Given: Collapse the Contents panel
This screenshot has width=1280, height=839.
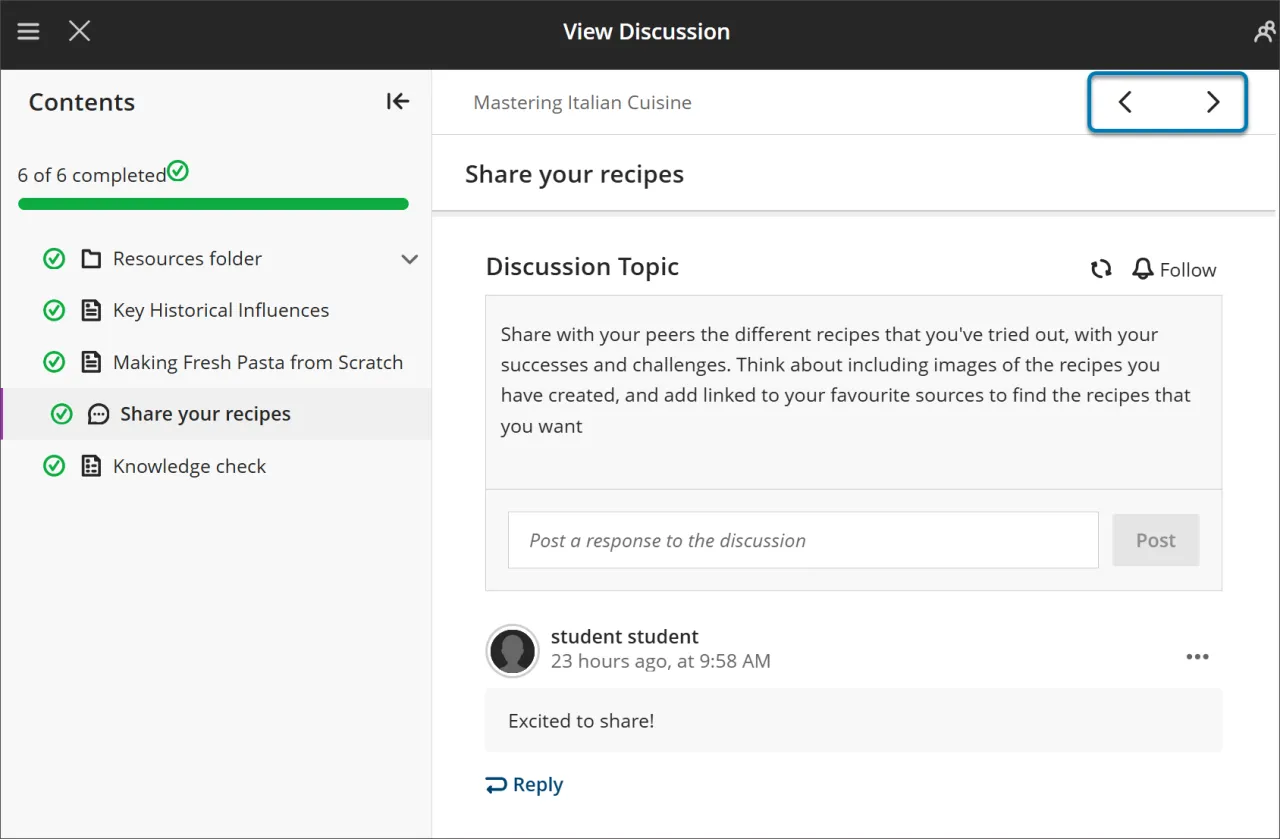Looking at the screenshot, I should 397,101.
